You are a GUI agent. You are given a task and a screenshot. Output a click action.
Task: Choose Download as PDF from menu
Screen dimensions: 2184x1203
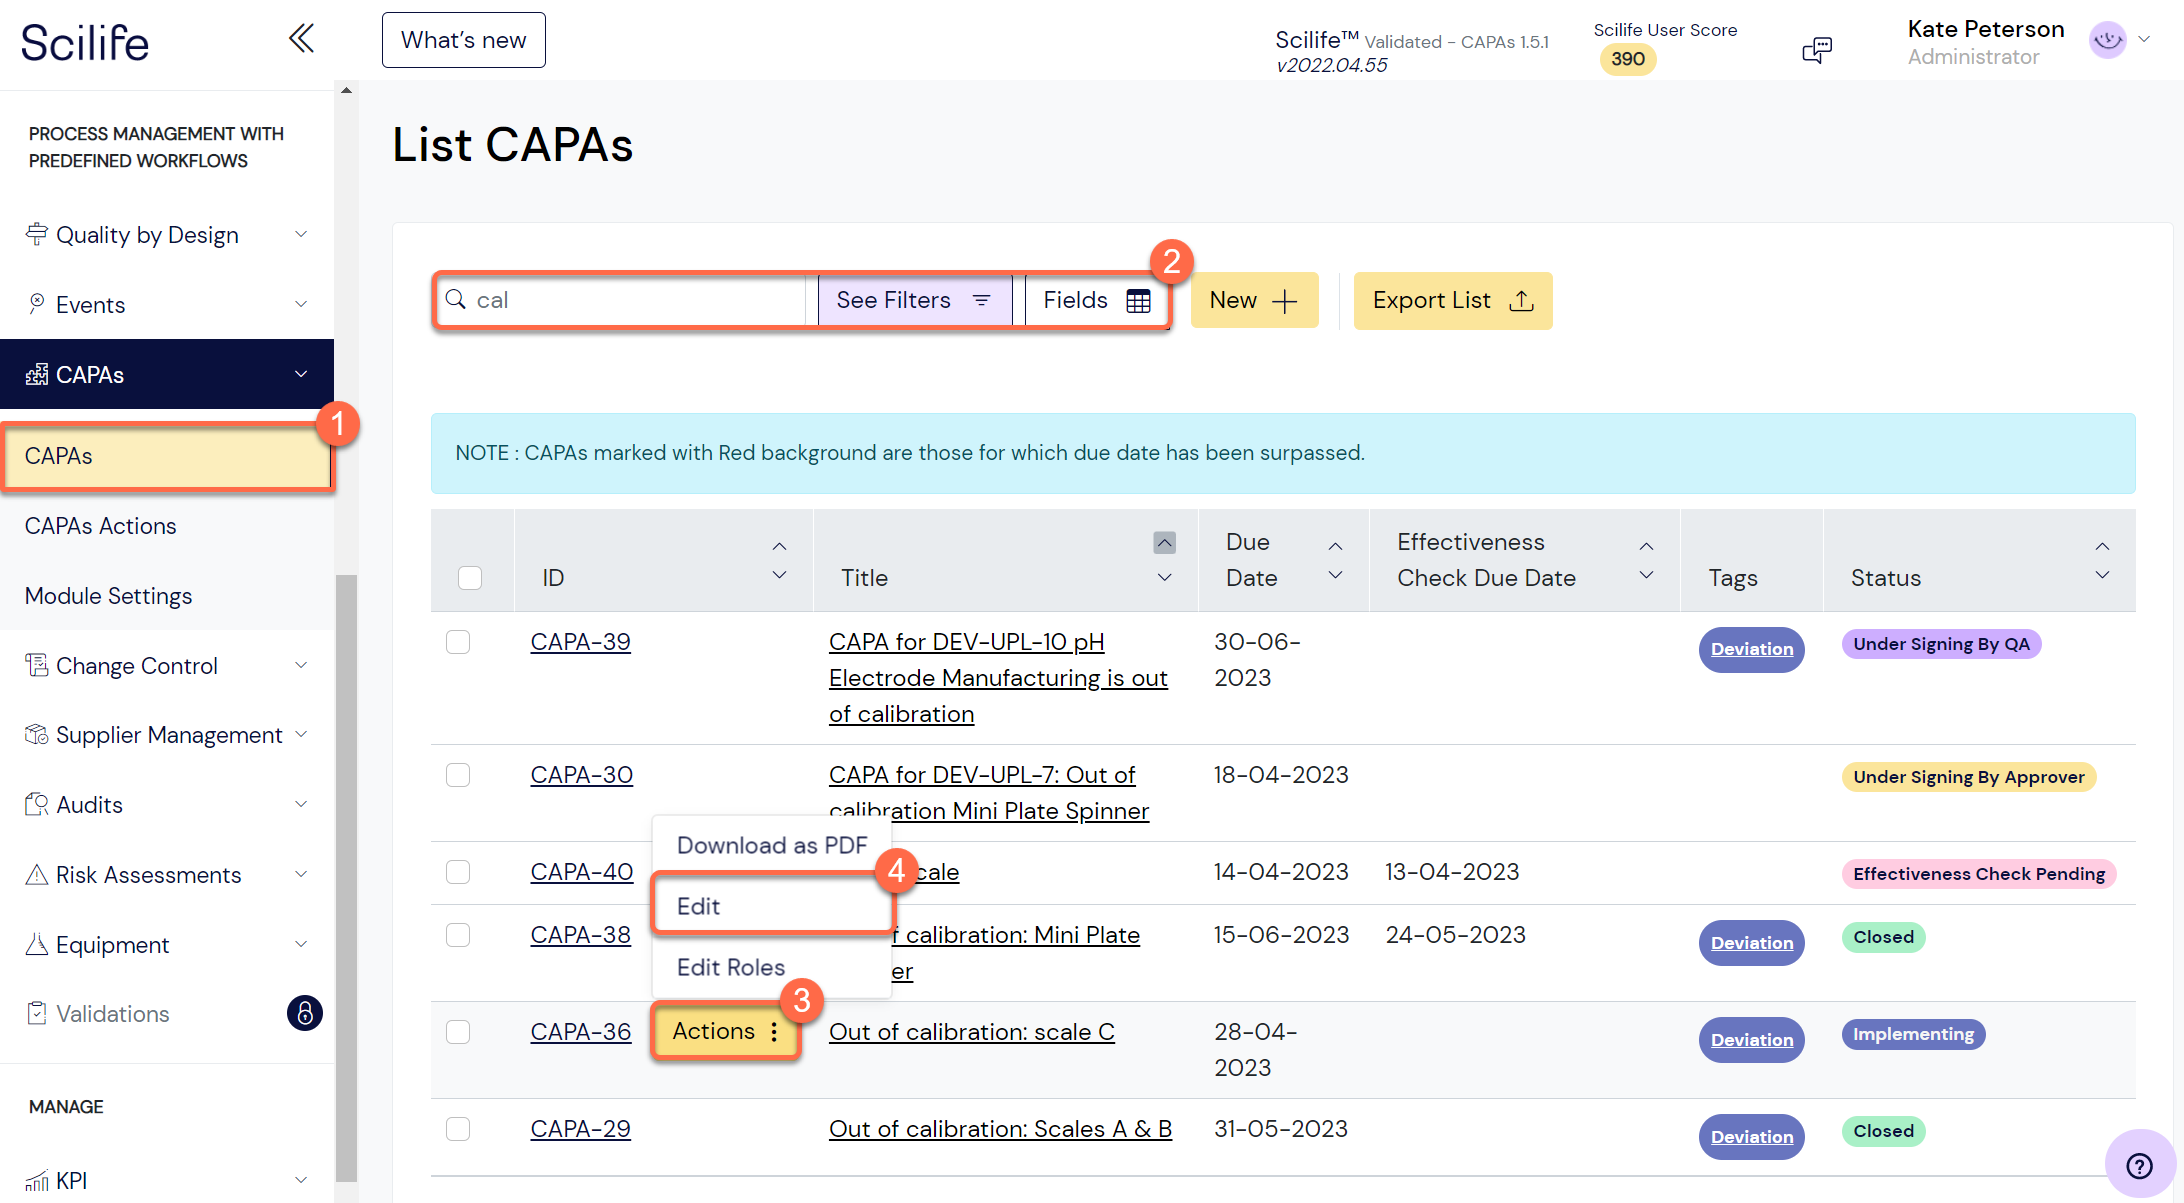771,845
